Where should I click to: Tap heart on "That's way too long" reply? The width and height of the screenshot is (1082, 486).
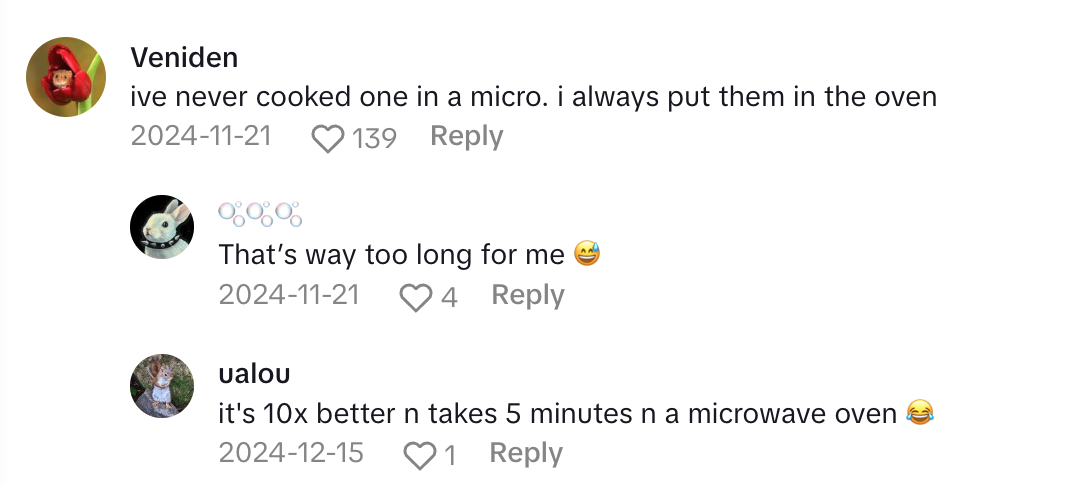(x=414, y=296)
